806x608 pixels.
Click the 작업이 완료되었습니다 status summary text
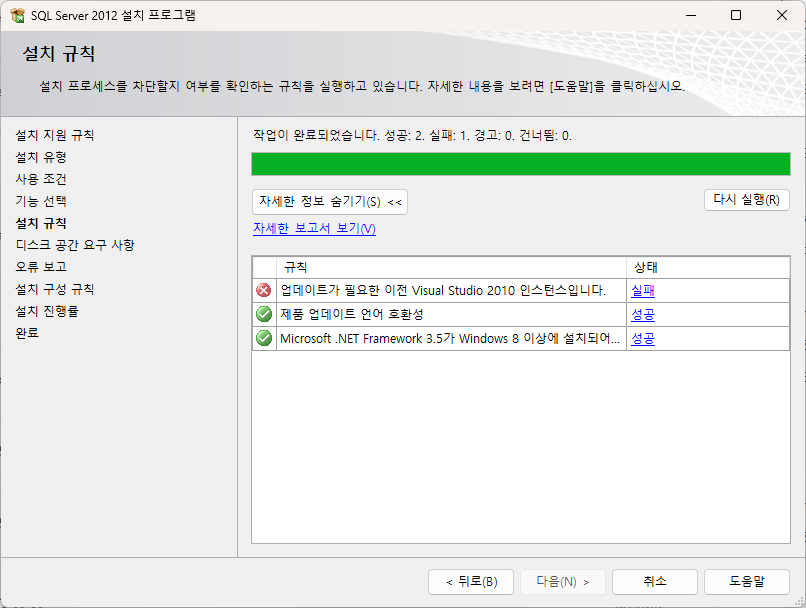tap(412, 136)
